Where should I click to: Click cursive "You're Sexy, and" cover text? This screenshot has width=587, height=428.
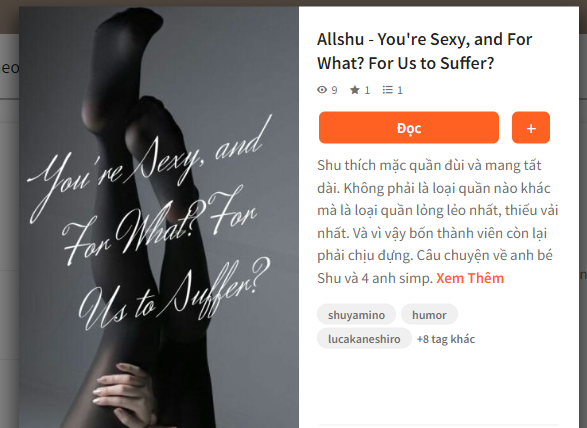(150, 169)
